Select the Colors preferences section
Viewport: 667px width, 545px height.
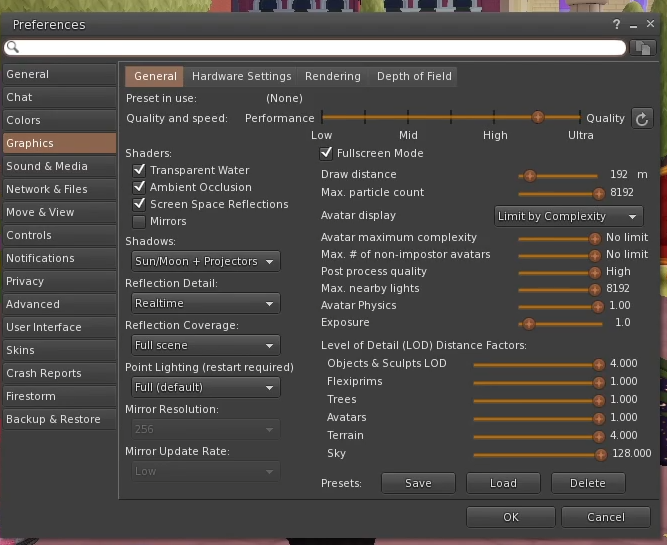click(x=59, y=120)
